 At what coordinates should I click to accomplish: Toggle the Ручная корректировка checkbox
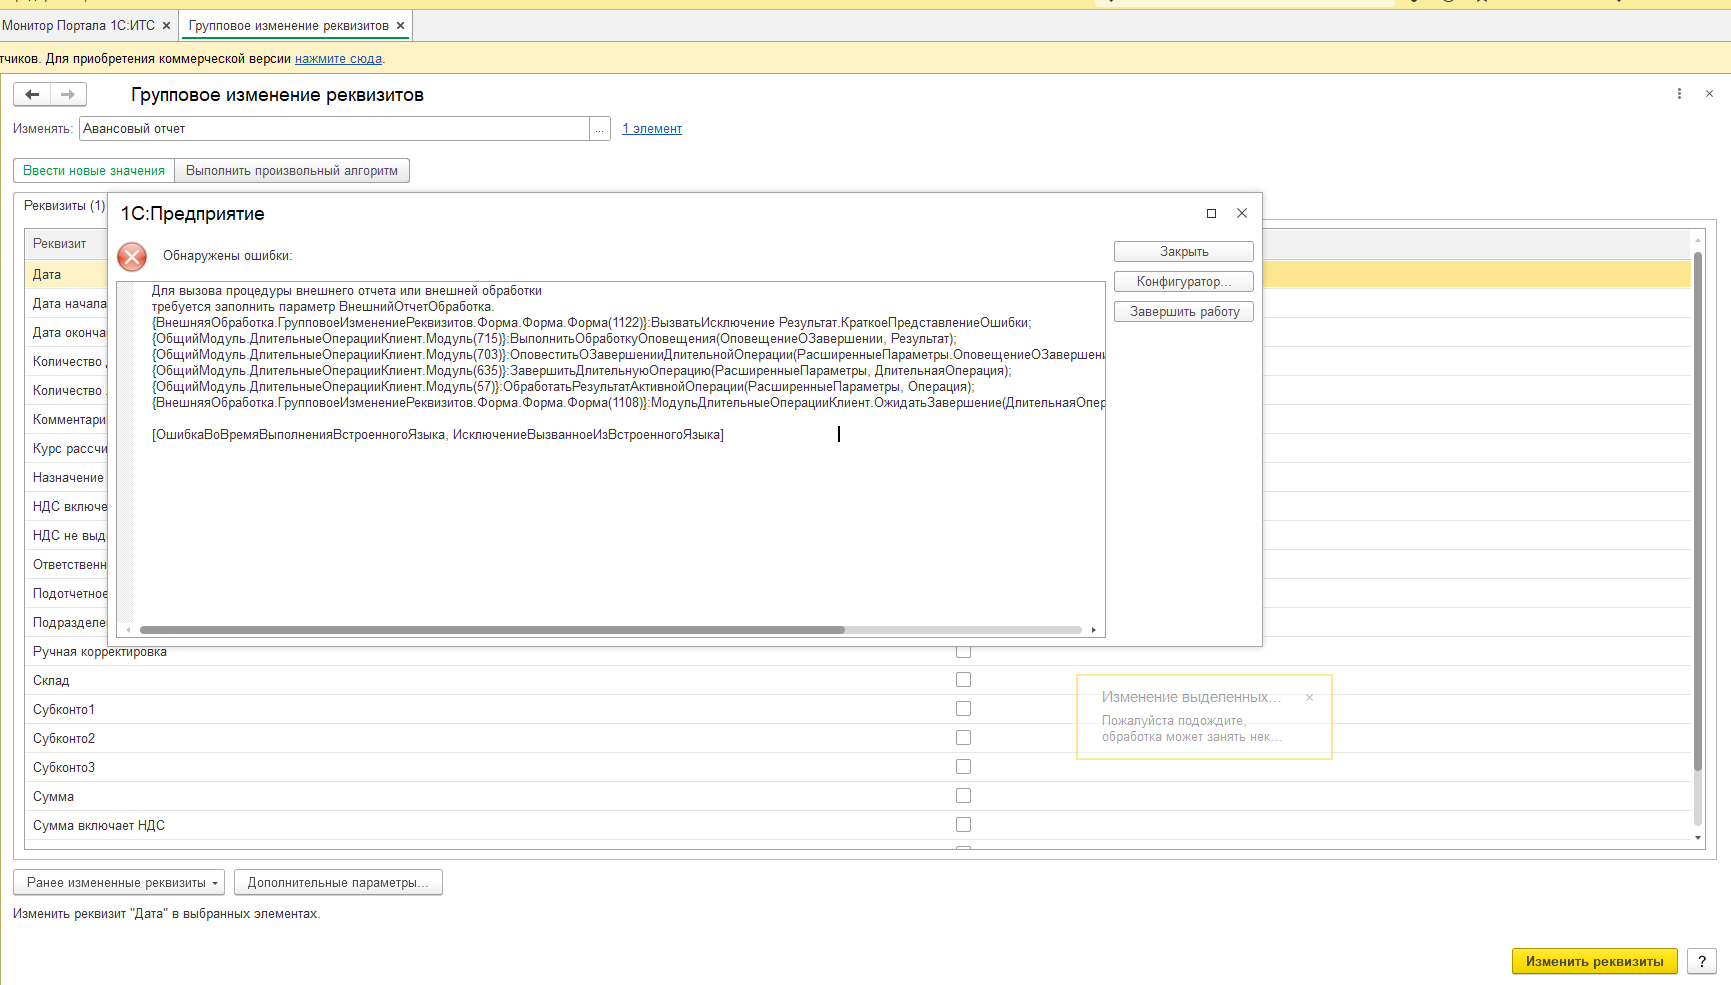click(x=963, y=652)
